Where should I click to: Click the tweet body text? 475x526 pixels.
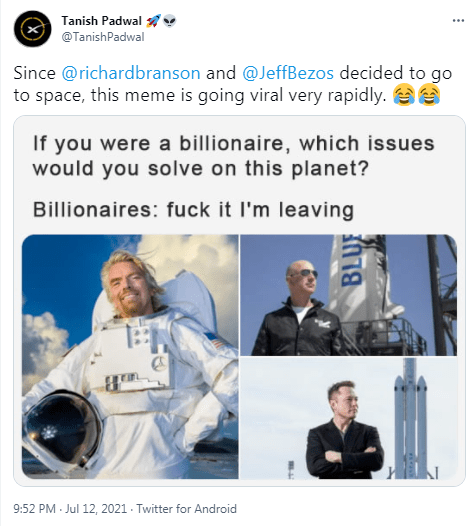233,84
